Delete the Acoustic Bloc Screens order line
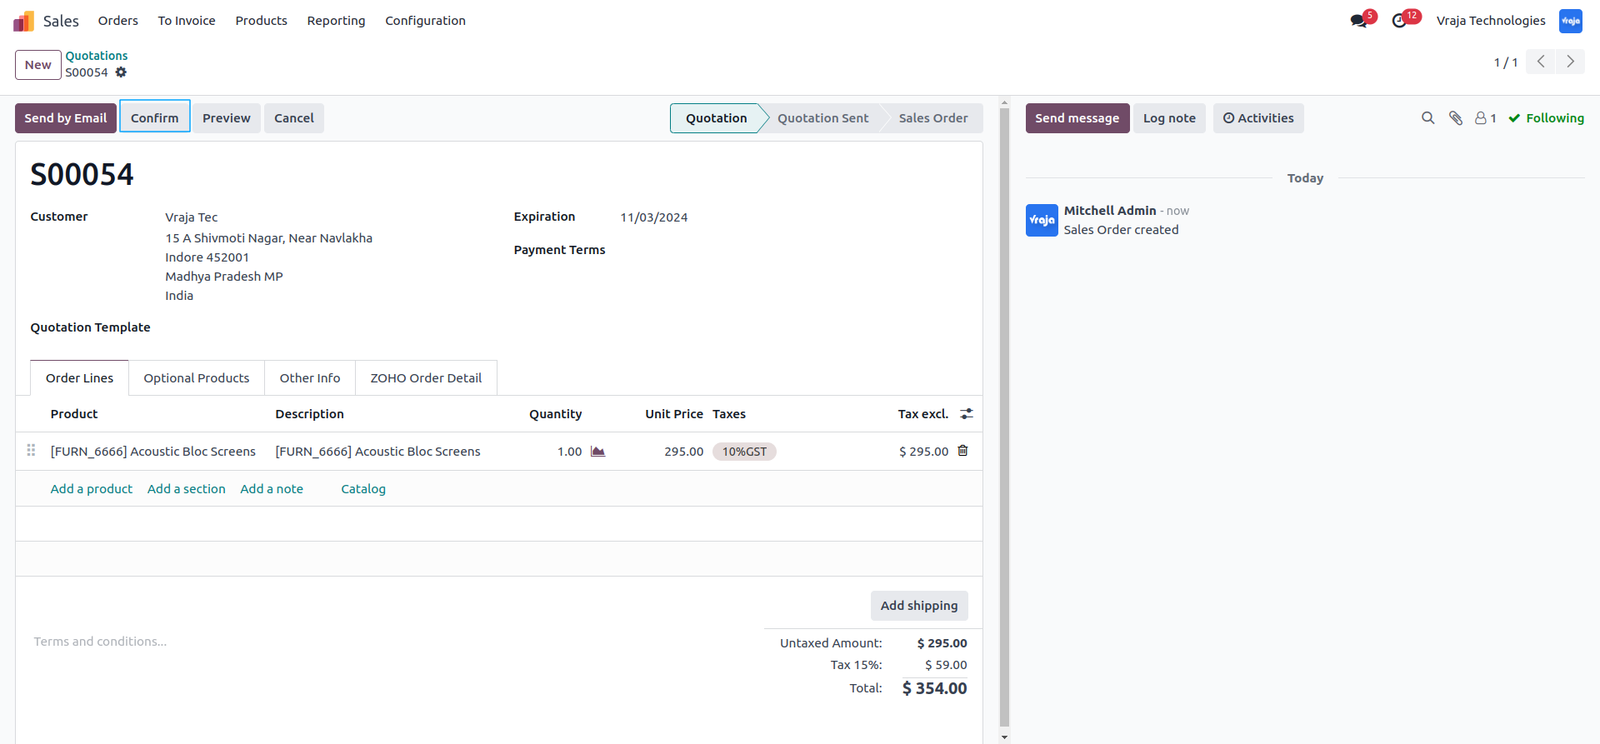 click(963, 451)
